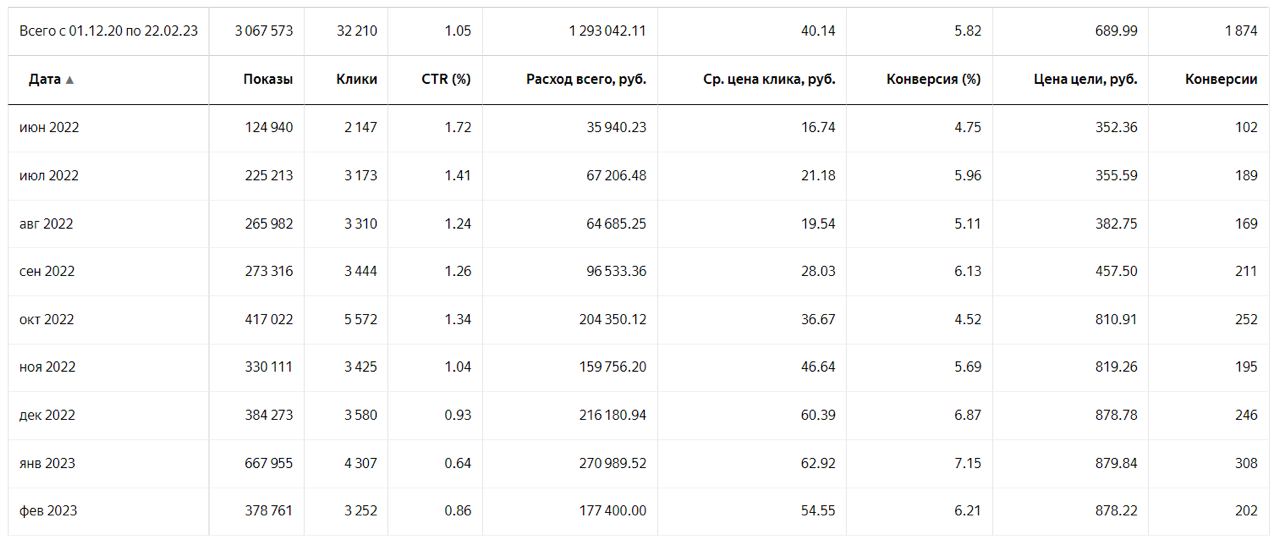Screen dimensions: 1280x546
Task: Sort by the Конверсии column header
Action: point(1221,80)
